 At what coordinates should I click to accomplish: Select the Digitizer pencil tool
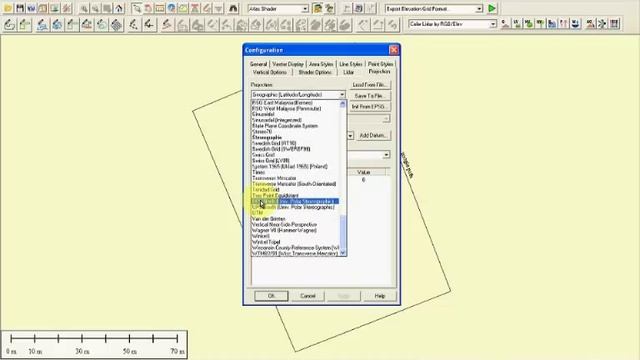pos(207,8)
